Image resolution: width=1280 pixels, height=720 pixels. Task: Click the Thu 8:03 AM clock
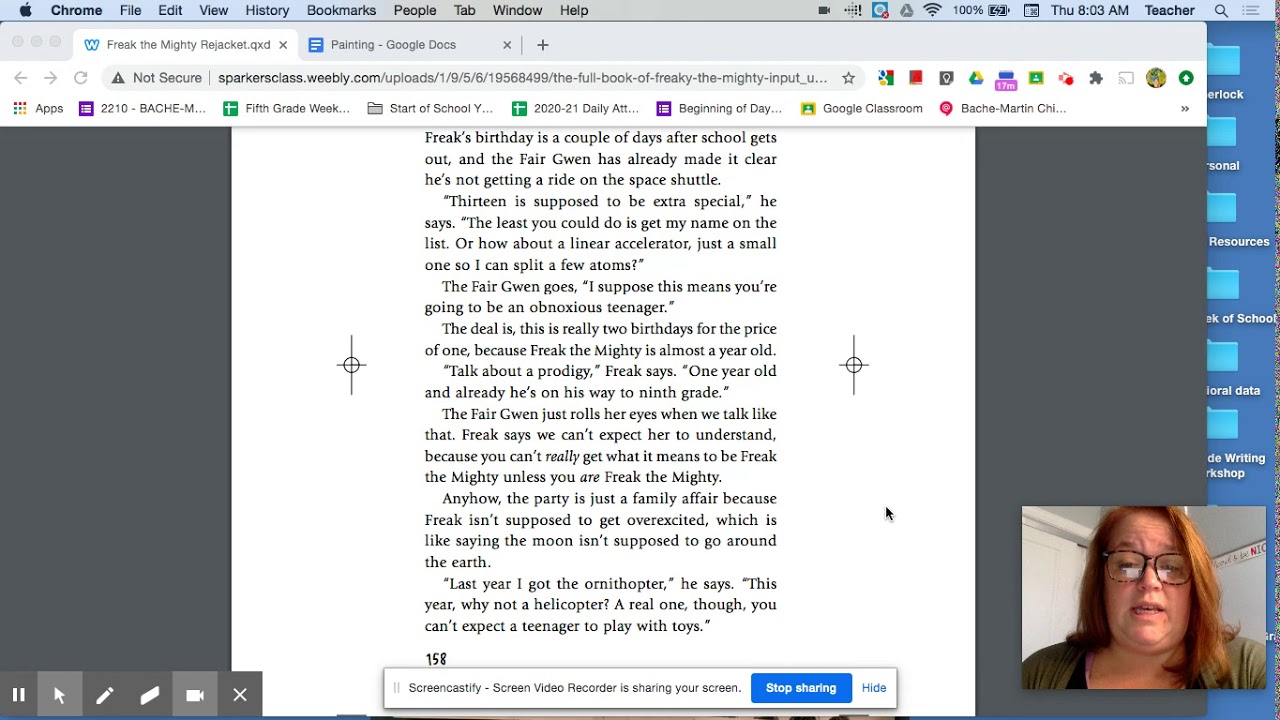click(x=1089, y=10)
